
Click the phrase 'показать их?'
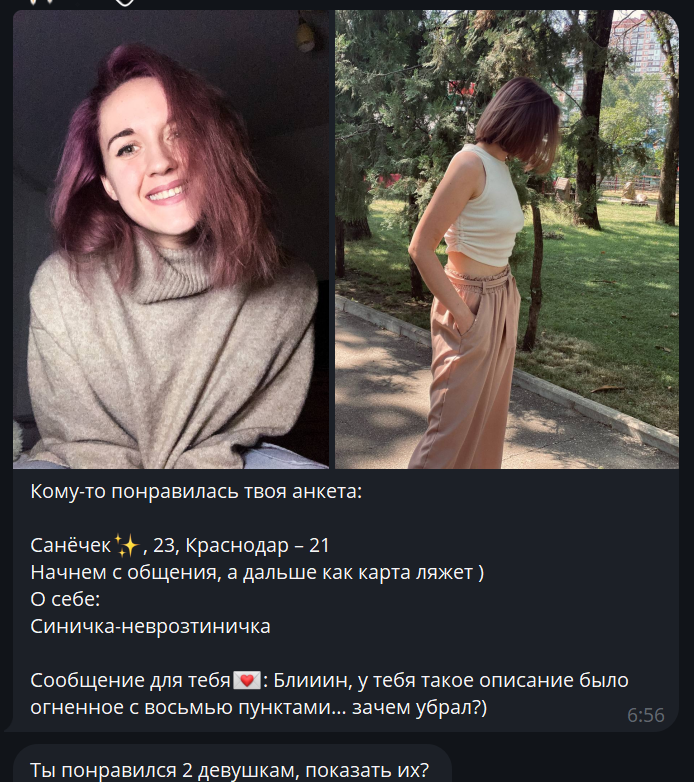(367, 771)
